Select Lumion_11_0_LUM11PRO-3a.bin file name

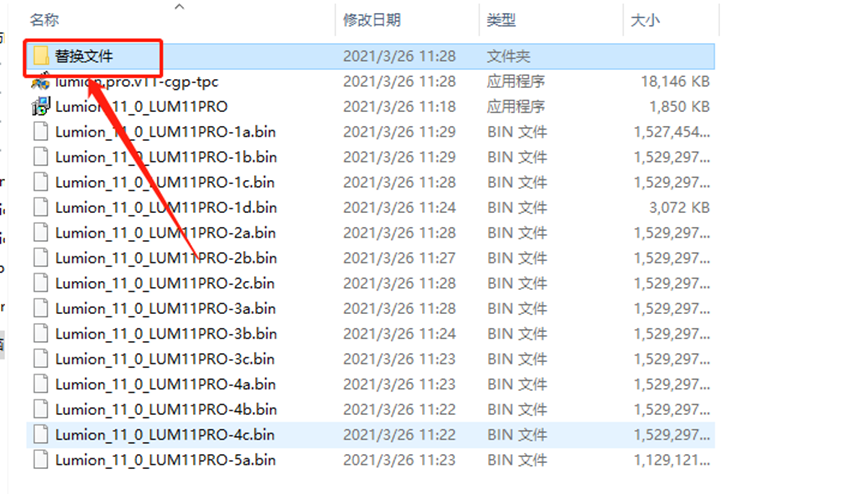click(x=165, y=309)
